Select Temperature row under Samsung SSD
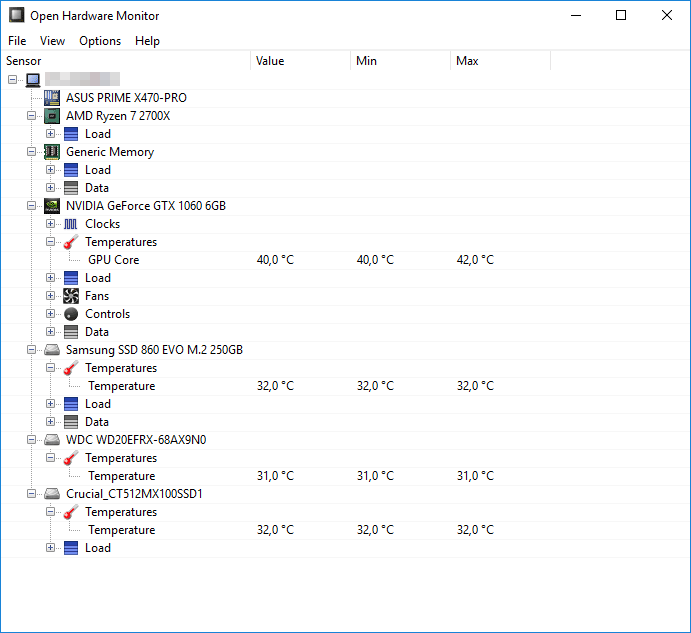Screen dimensions: 691x633 click(346, 386)
